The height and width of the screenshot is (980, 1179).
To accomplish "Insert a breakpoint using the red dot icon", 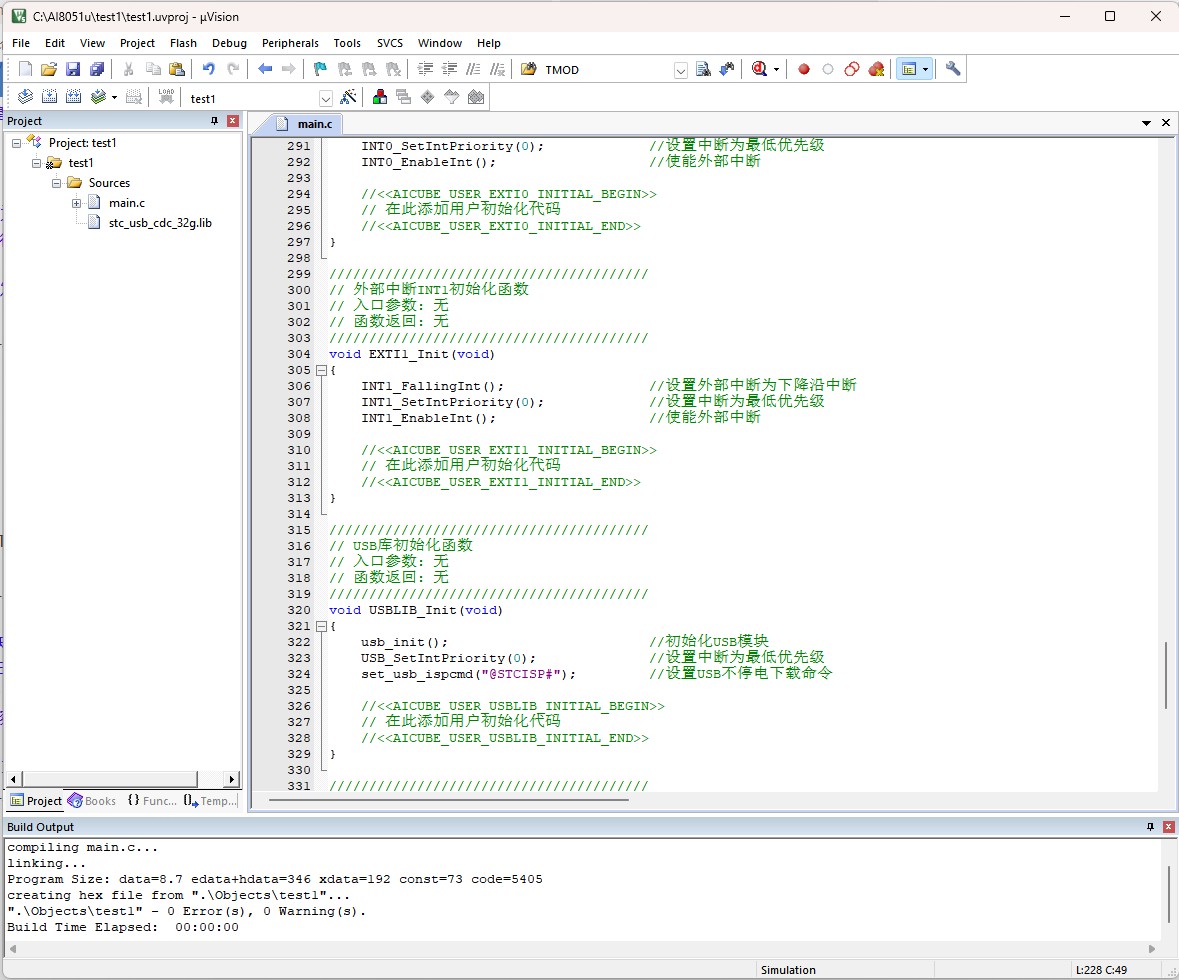I will pos(804,69).
